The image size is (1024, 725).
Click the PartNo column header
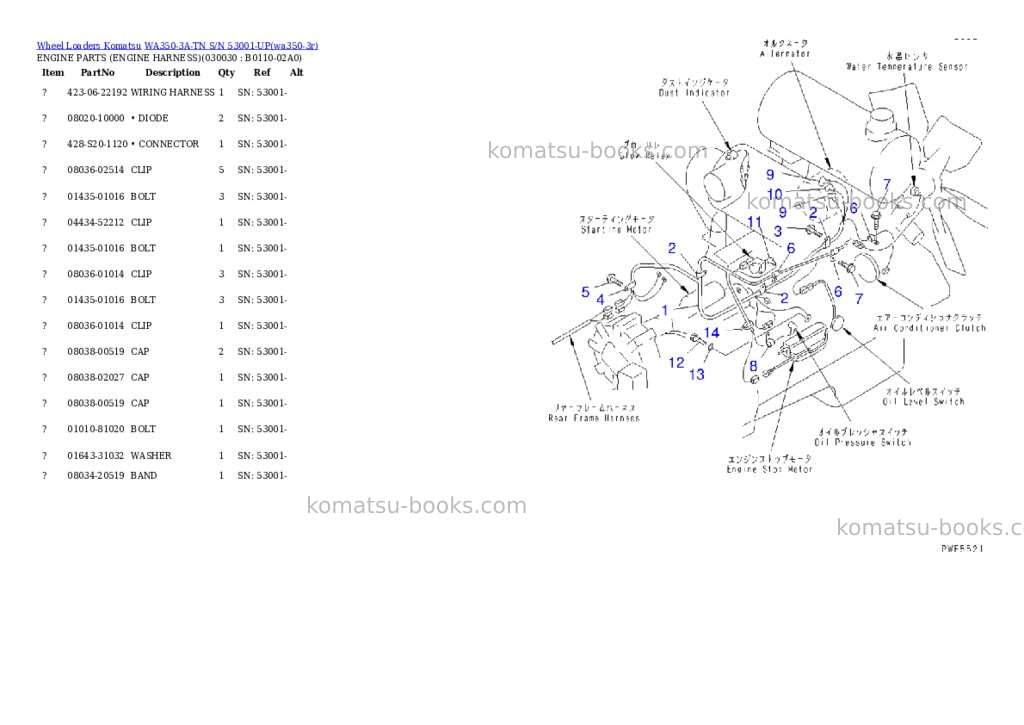click(x=97, y=72)
